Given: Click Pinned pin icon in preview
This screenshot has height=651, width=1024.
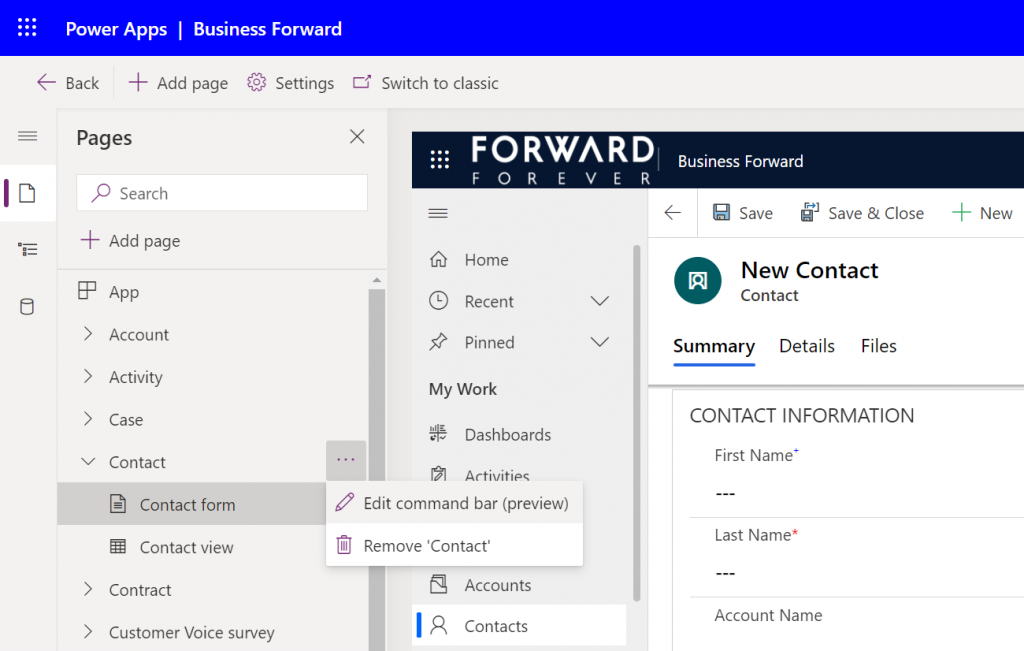Looking at the screenshot, I should pos(438,341).
